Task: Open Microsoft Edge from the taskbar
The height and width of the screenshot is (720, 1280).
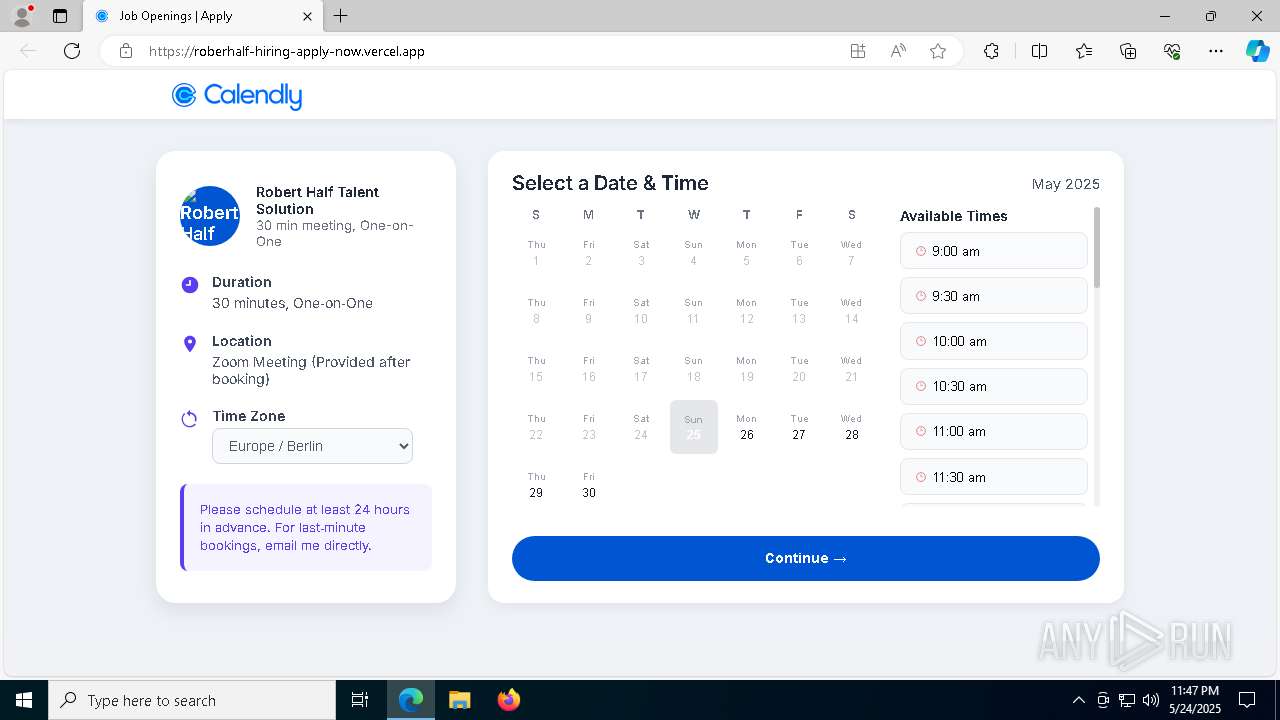Action: [411, 700]
